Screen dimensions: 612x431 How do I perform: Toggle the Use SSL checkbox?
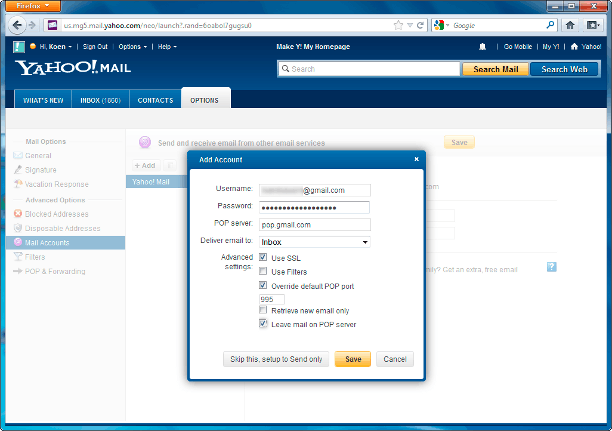(x=263, y=257)
